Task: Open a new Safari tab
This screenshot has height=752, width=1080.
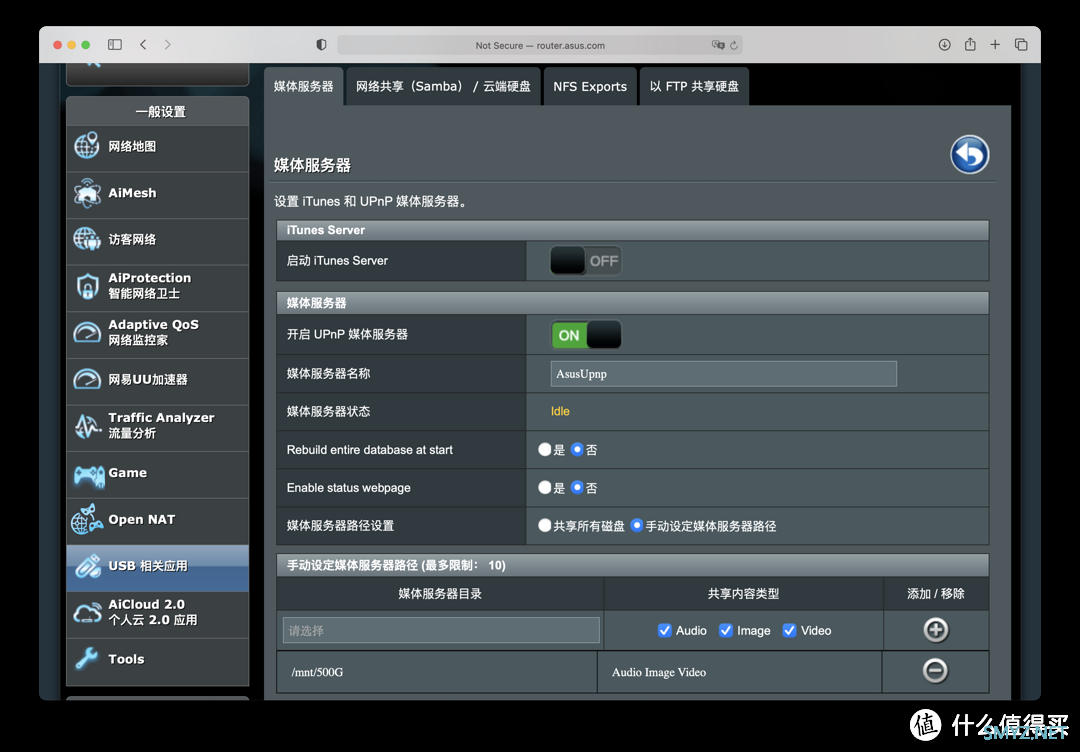Action: pyautogui.click(x=995, y=45)
